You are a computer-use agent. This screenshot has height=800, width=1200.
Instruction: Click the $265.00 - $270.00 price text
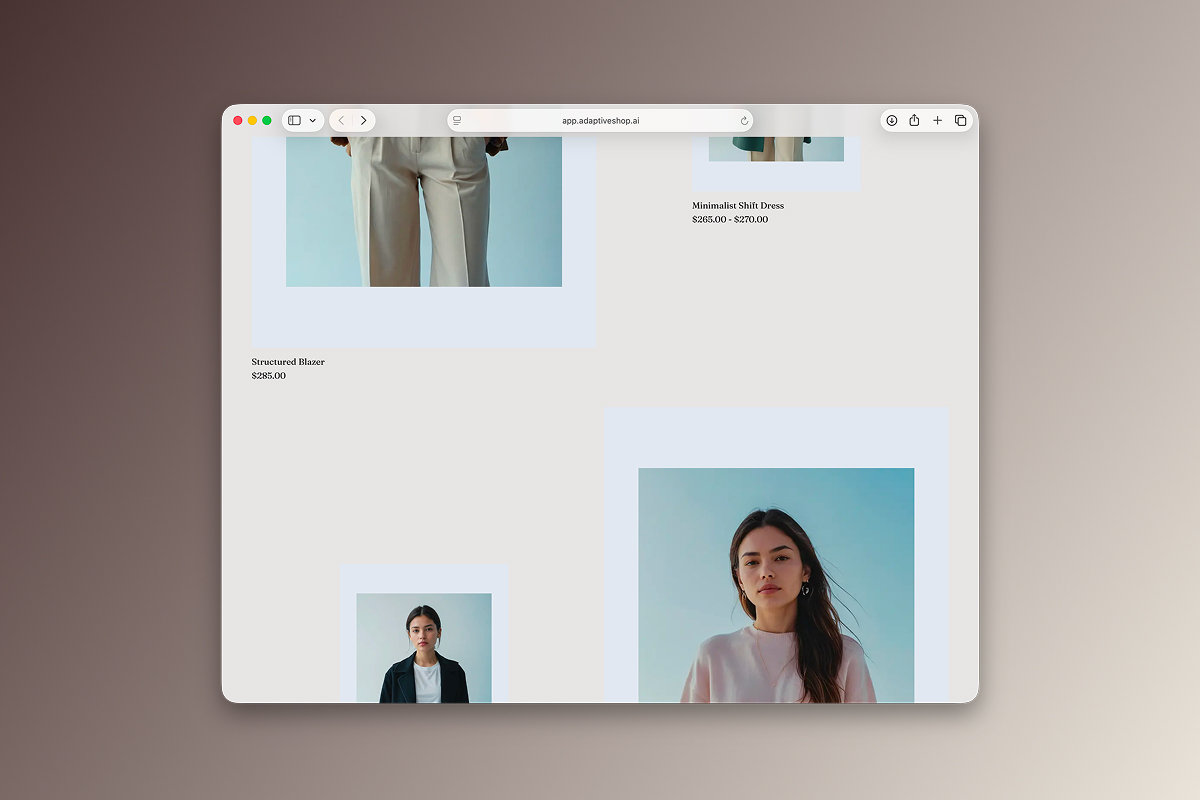pos(729,219)
